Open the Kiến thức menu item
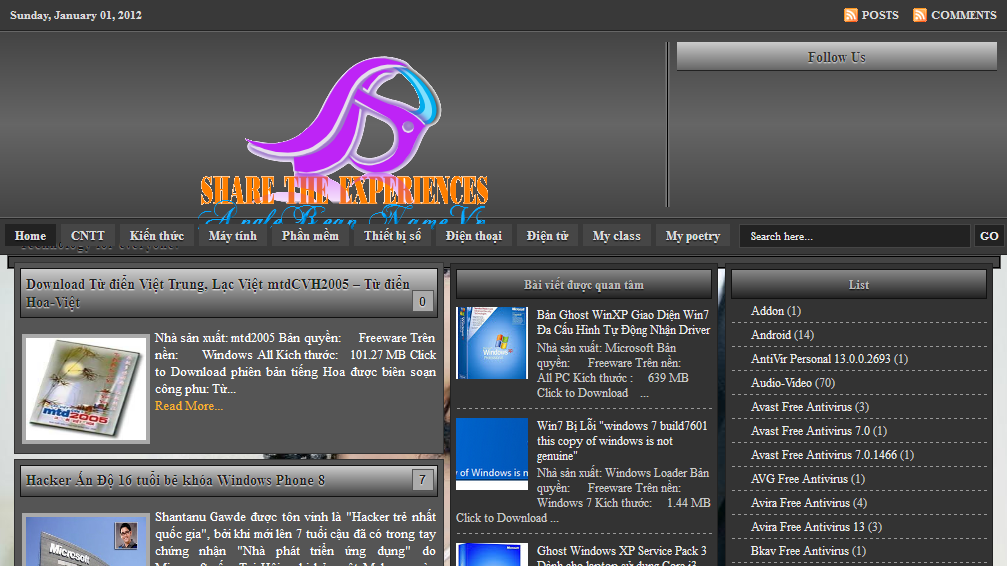 157,236
